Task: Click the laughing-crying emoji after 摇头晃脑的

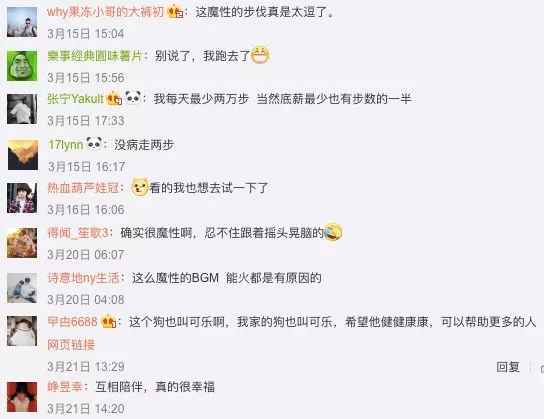Action: coord(333,232)
